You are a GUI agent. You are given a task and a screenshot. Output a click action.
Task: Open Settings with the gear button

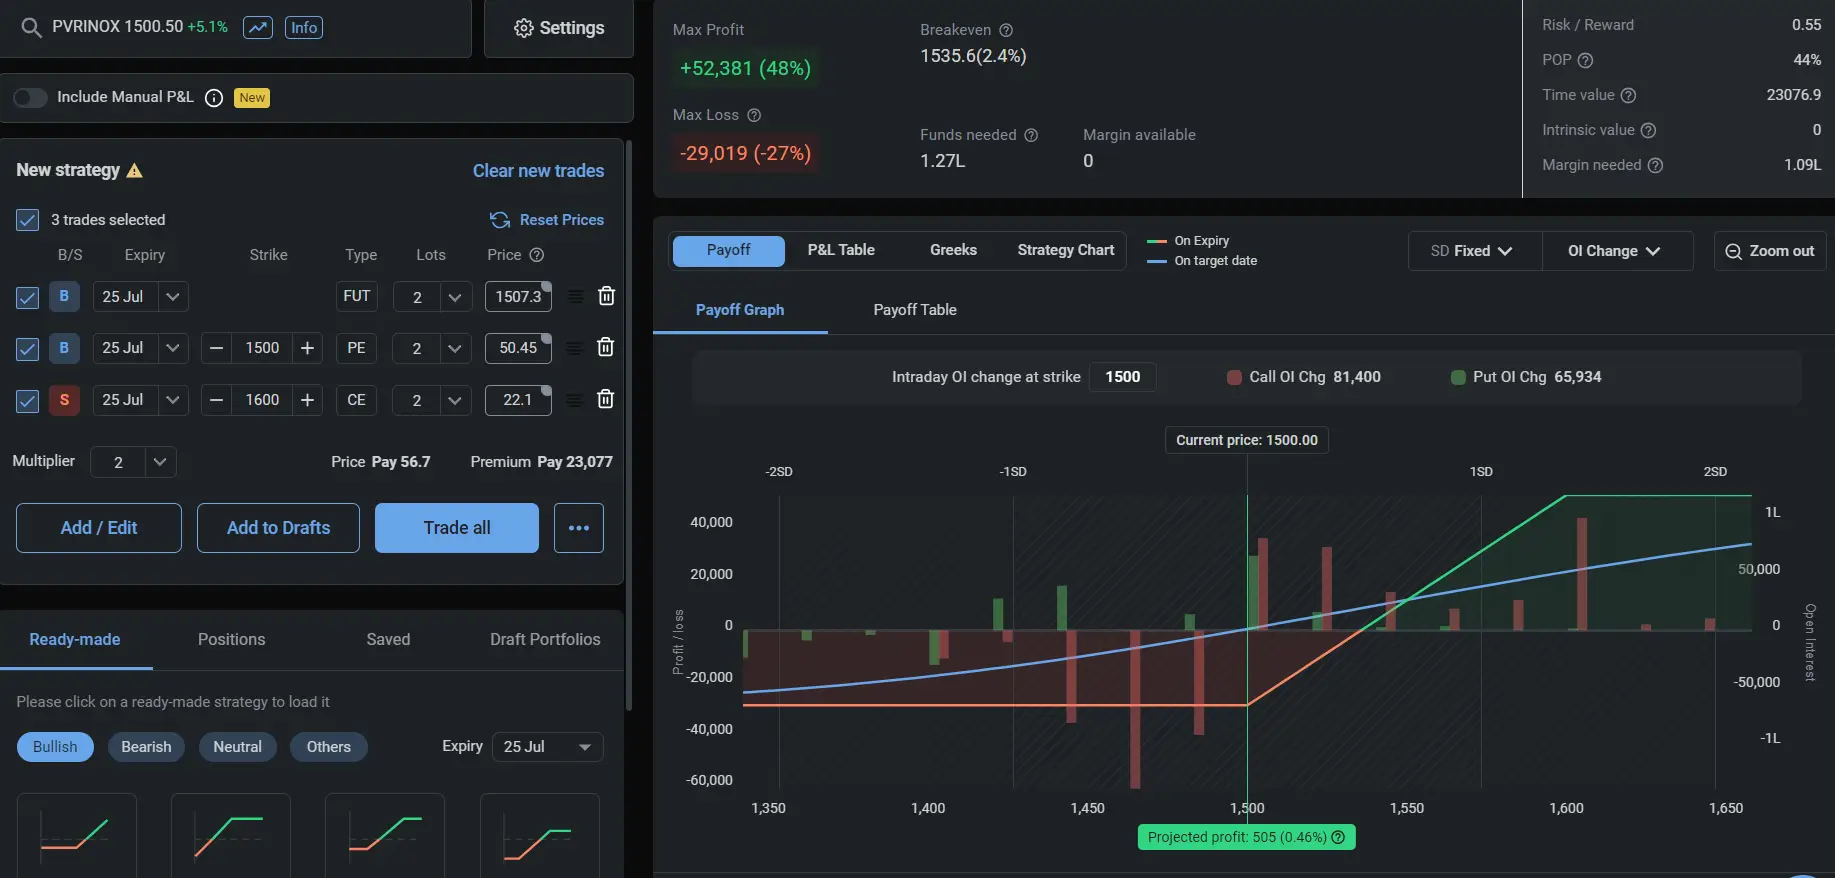click(x=559, y=28)
